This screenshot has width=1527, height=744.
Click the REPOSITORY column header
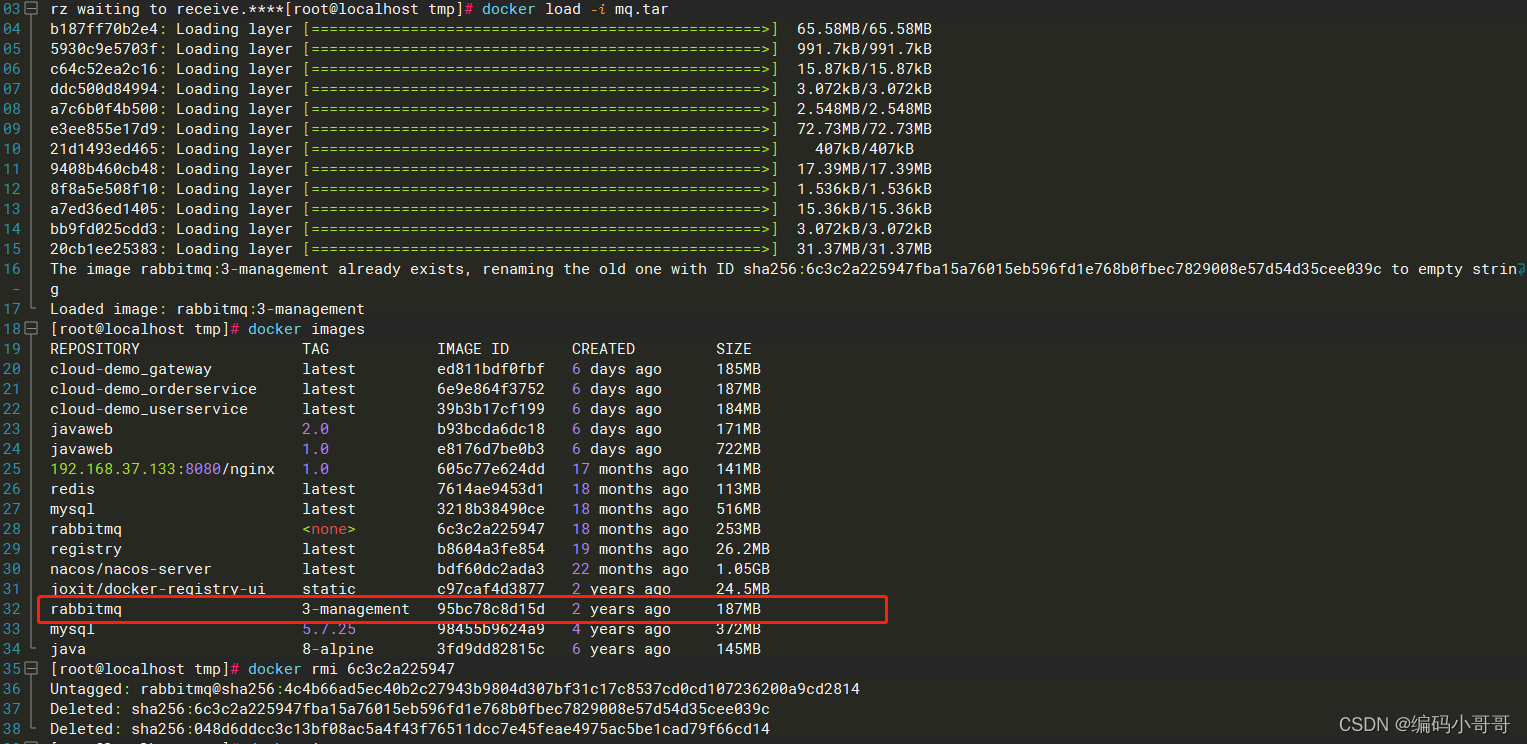pos(95,349)
